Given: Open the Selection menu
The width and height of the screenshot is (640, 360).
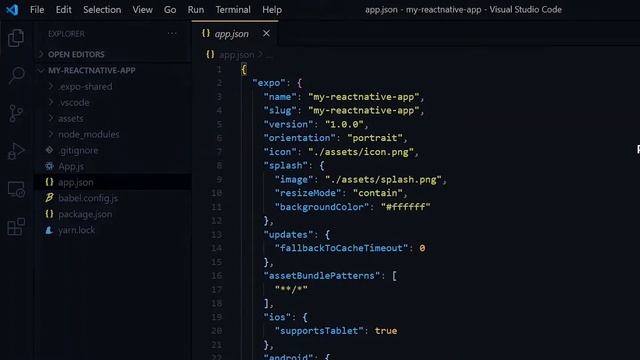Looking at the screenshot, I should pyautogui.click(x=102, y=9).
